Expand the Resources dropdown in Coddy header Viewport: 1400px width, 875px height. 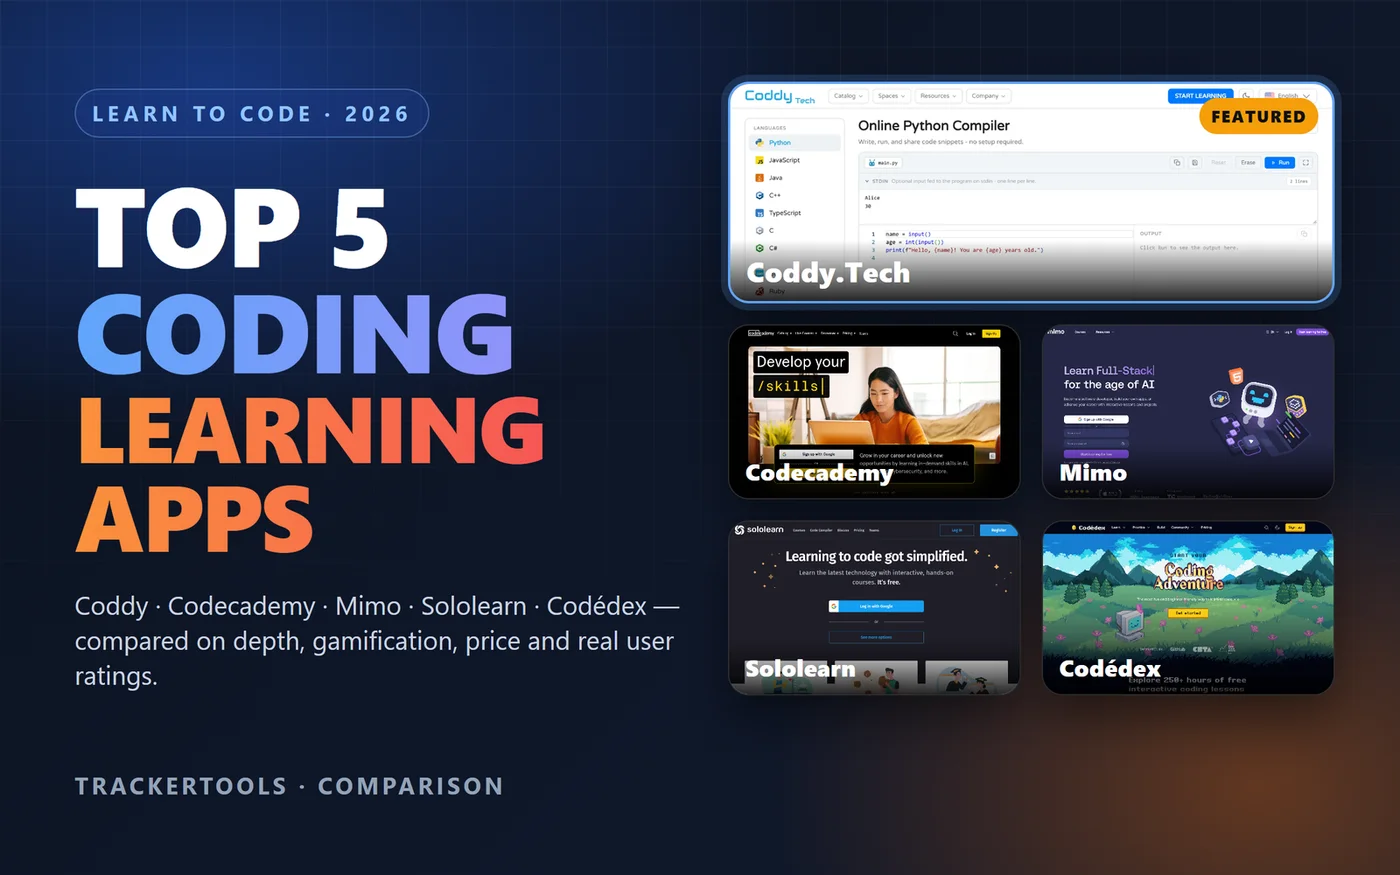938,96
